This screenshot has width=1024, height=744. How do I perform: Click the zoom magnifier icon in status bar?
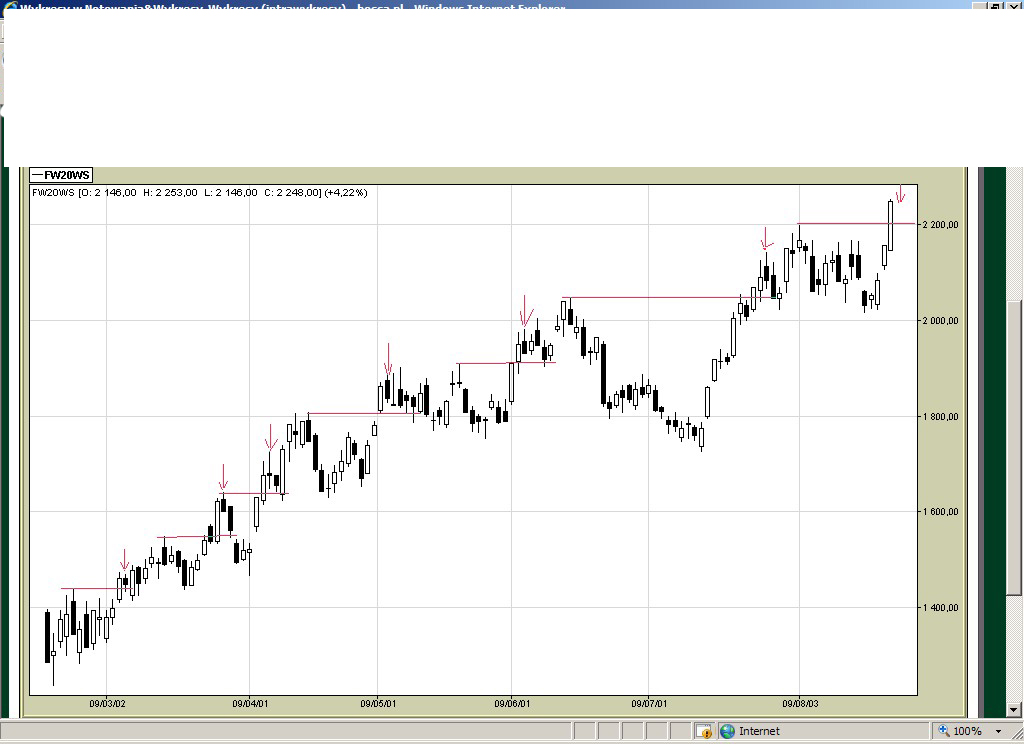click(944, 730)
